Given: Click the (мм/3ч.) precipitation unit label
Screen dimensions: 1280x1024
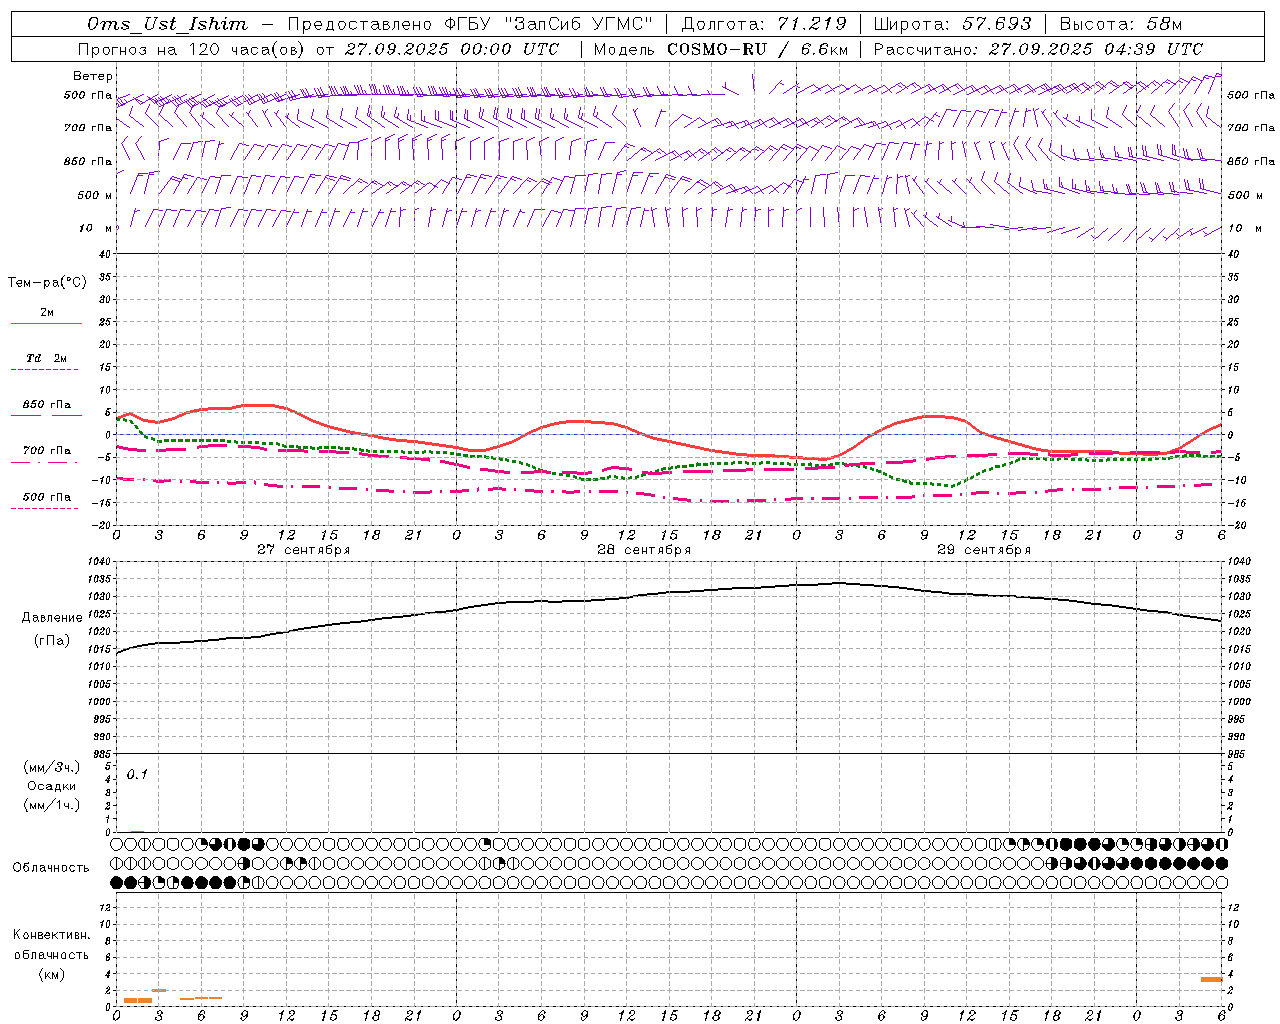Looking at the screenshot, I should click(51, 767).
